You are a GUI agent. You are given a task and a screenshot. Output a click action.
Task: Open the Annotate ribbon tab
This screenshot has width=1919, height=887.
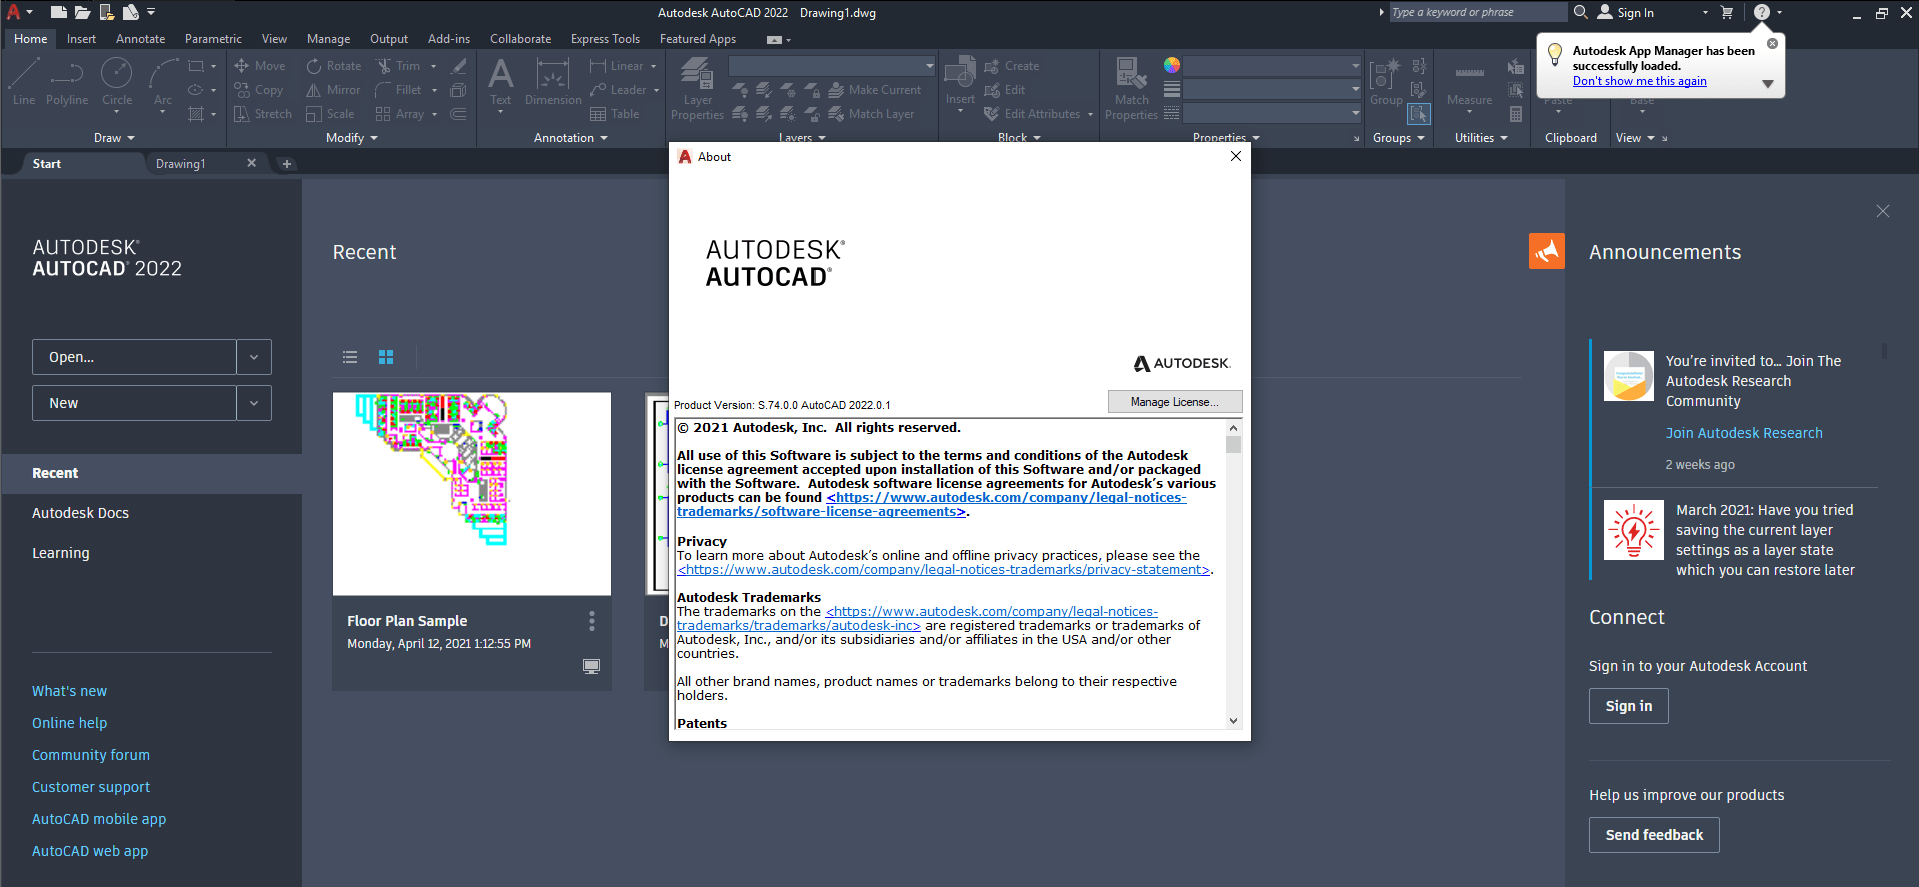point(141,39)
